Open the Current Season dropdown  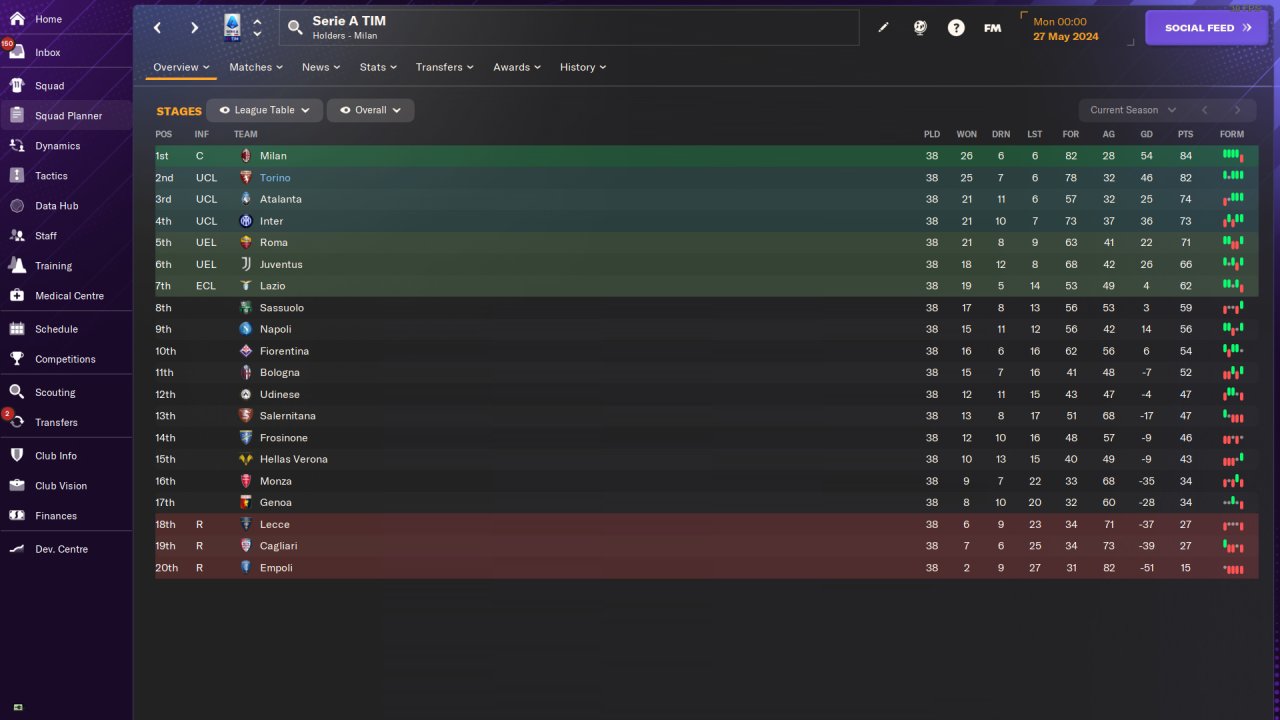pyautogui.click(x=1132, y=110)
